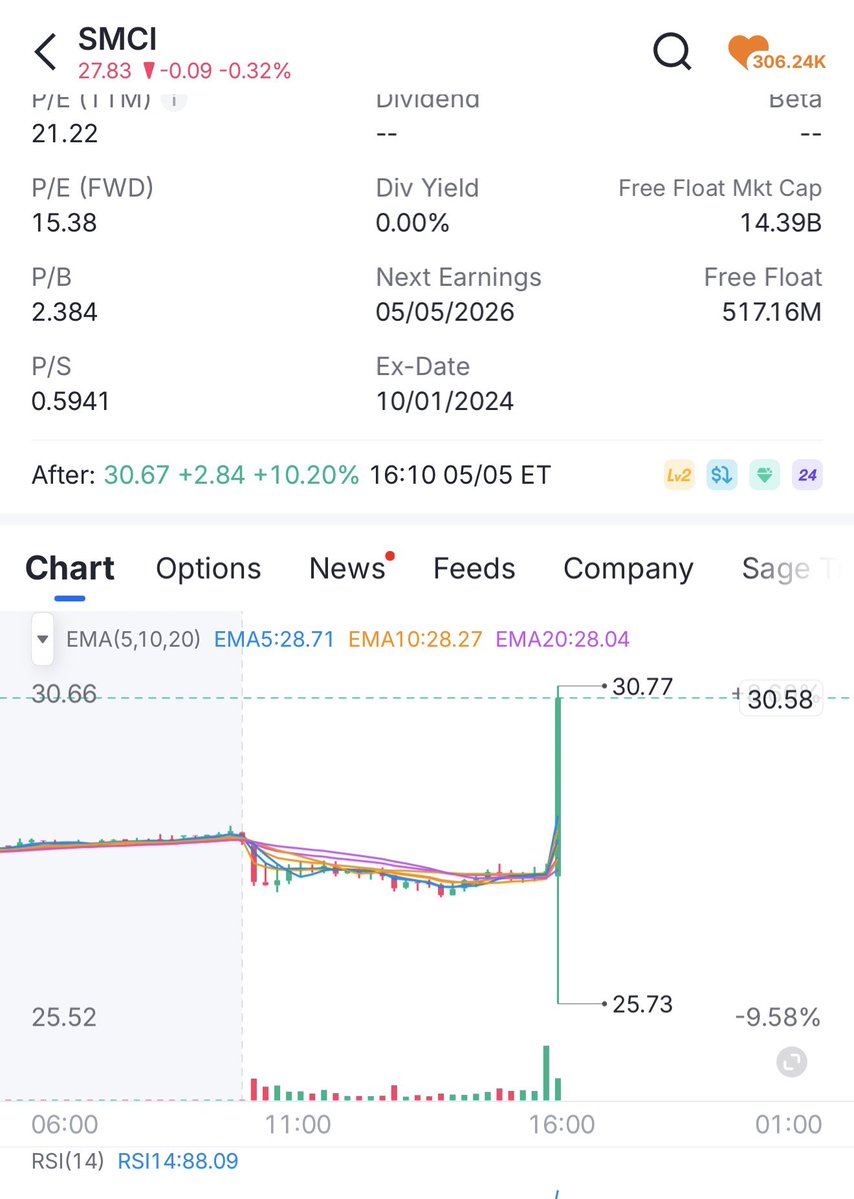Image resolution: width=854 pixels, height=1199 pixels.
Task: Tap the Ex-Date value 10/01/2024
Action: [x=445, y=401]
